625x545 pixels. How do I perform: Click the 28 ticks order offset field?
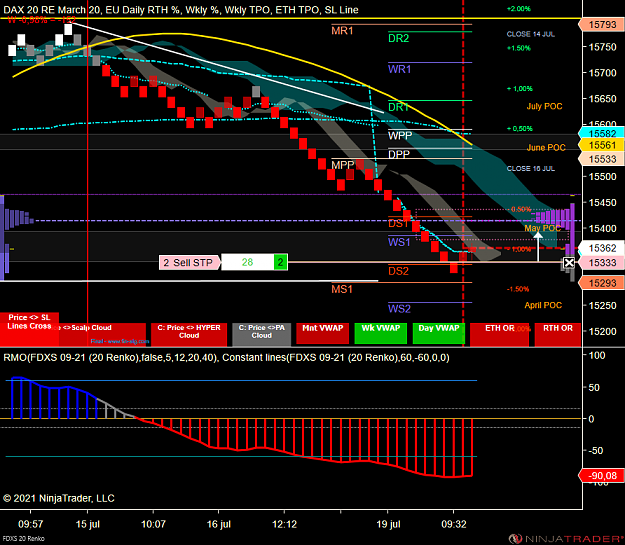[x=247, y=262]
